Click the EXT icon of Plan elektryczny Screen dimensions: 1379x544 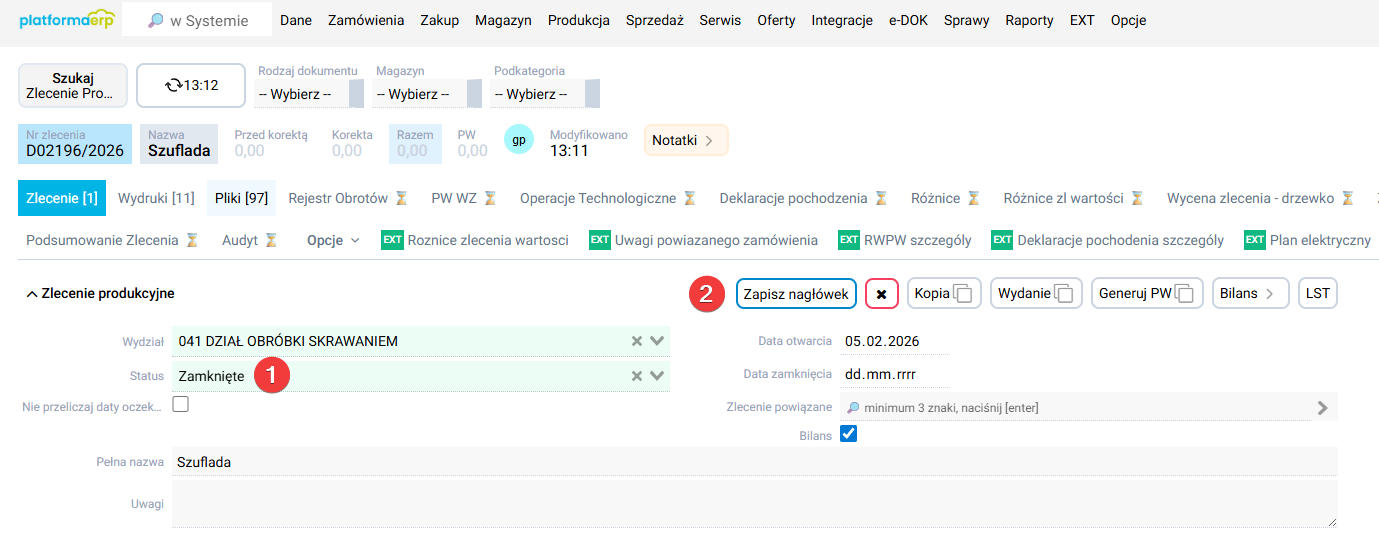[x=1255, y=240]
